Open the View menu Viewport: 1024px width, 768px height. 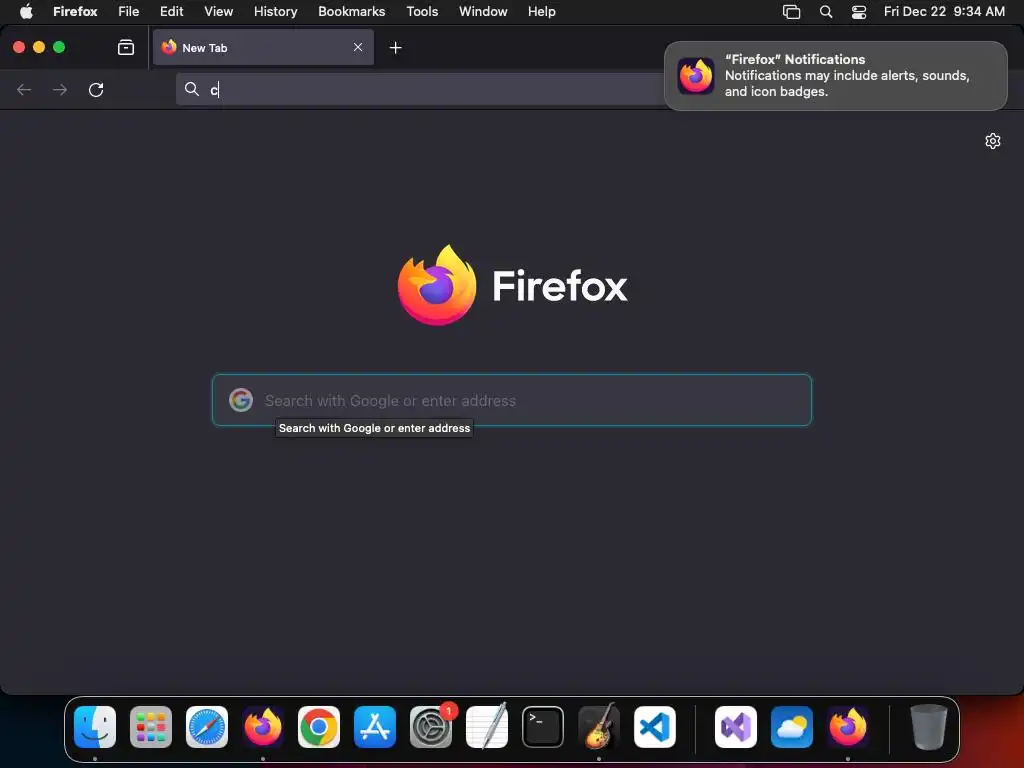(218, 11)
